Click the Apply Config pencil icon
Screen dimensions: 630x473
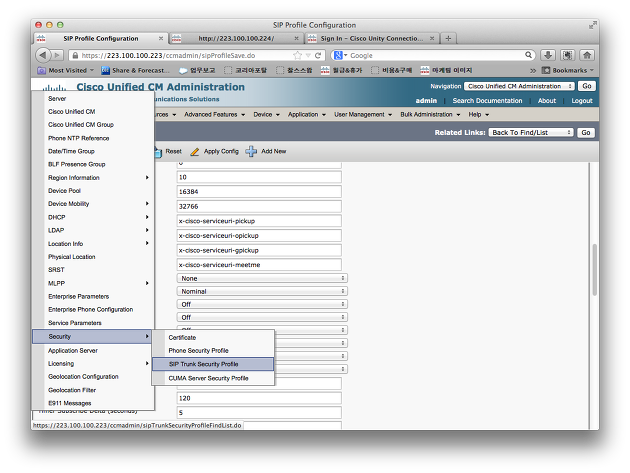pos(194,152)
